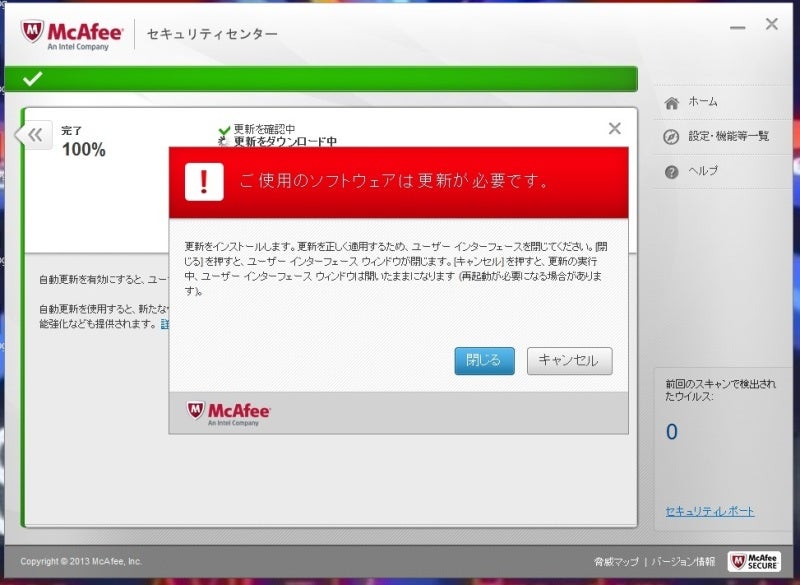Click the 完了 label
The width and height of the screenshot is (800, 585).
coord(72,131)
